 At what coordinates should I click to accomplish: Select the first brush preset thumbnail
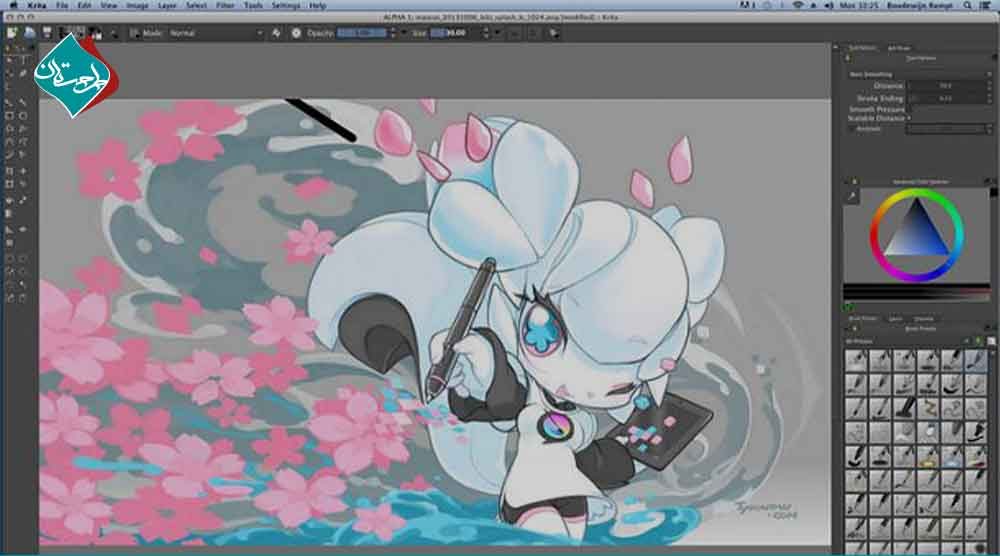click(x=856, y=360)
